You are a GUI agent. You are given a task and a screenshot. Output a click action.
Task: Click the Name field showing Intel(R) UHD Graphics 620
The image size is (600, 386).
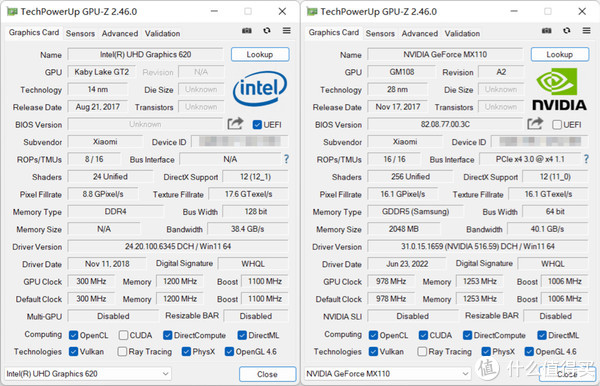pyautogui.click(x=145, y=54)
